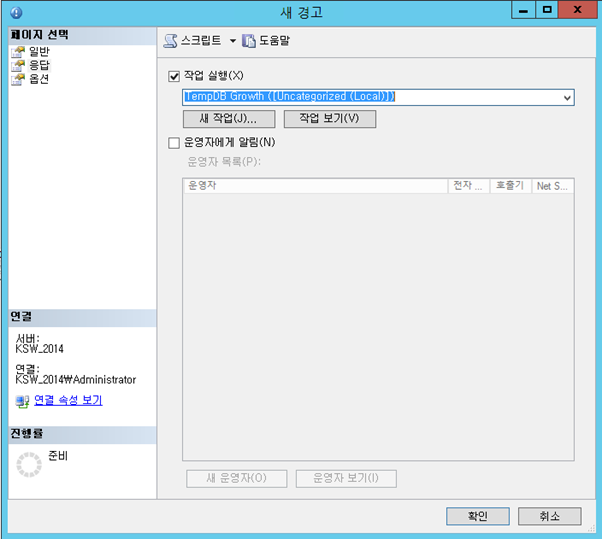Switch to the 옵션 page
602x539 pixels.
(x=39, y=78)
